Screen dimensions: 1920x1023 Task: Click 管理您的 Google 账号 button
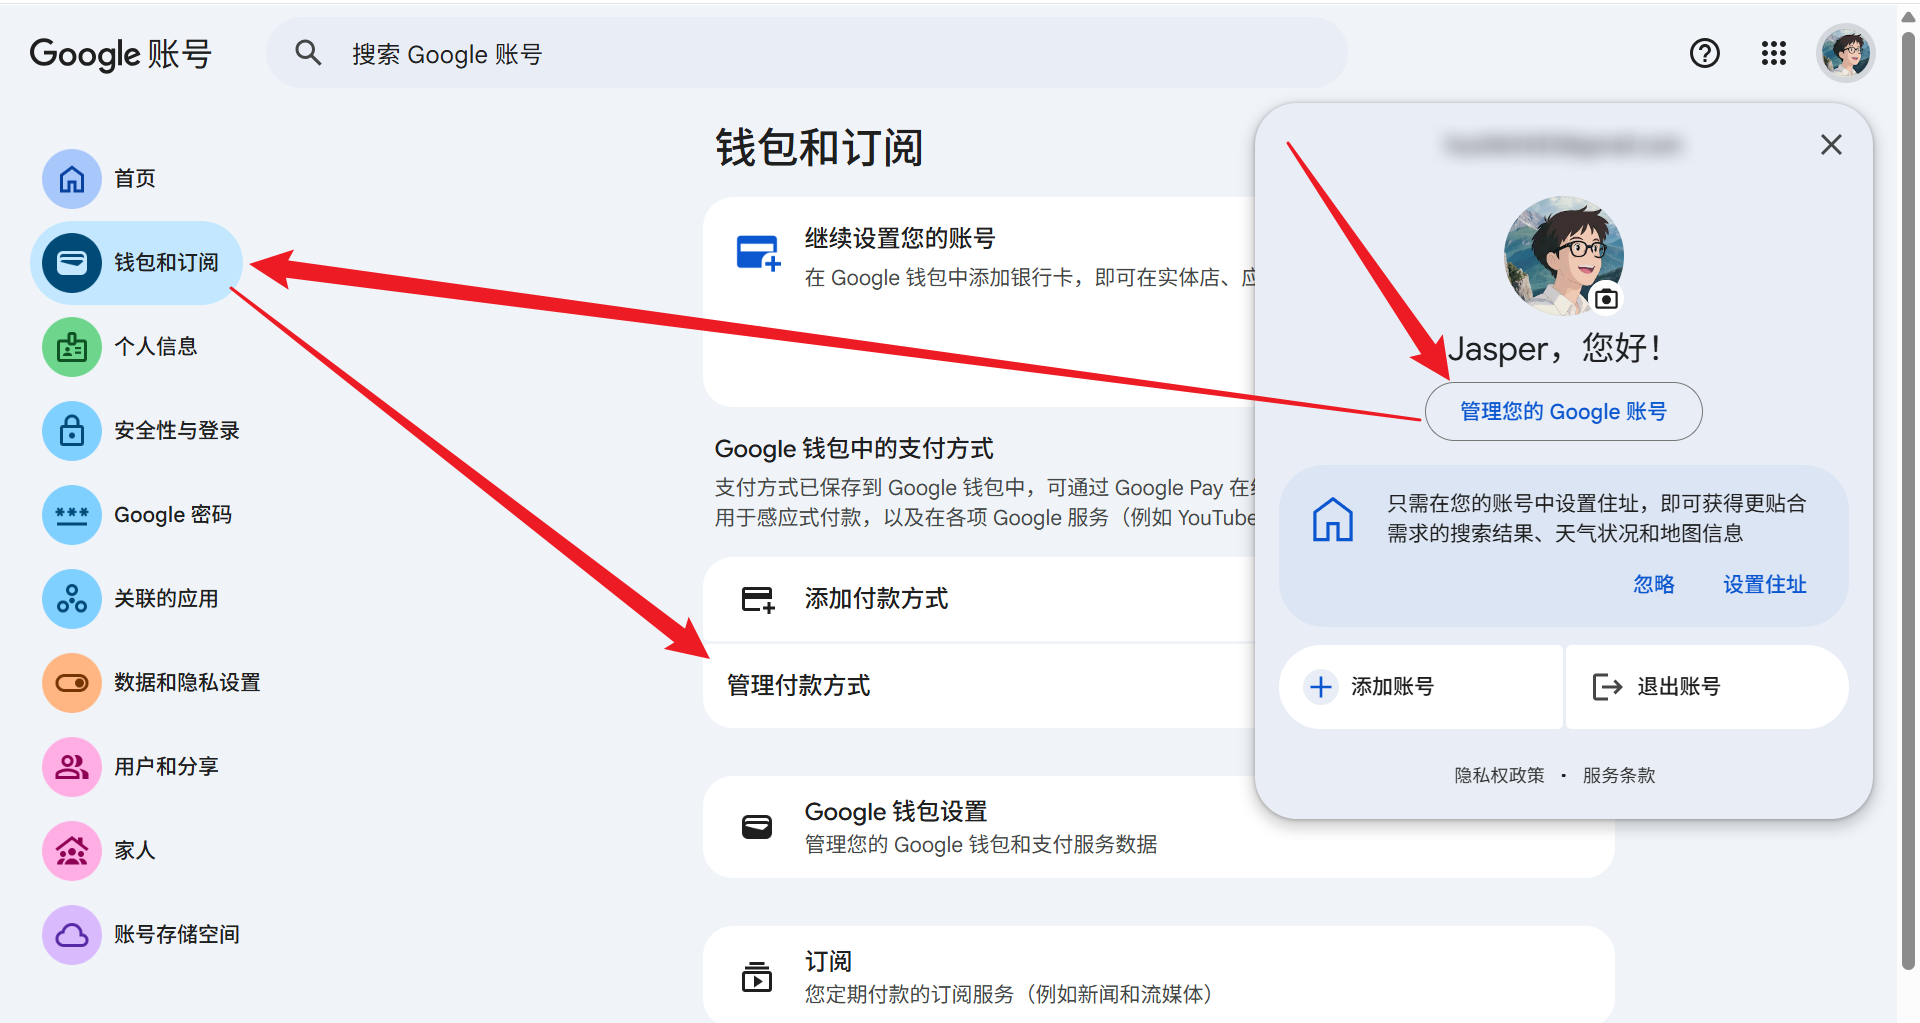[x=1563, y=411]
